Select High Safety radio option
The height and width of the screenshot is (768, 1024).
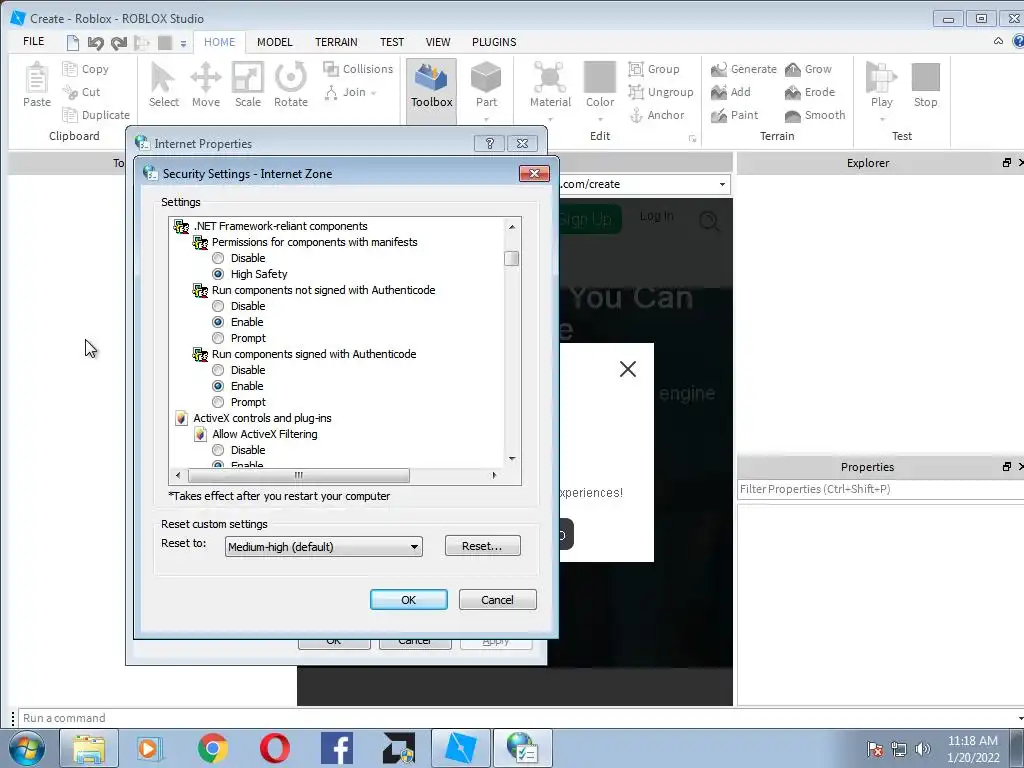(218, 274)
